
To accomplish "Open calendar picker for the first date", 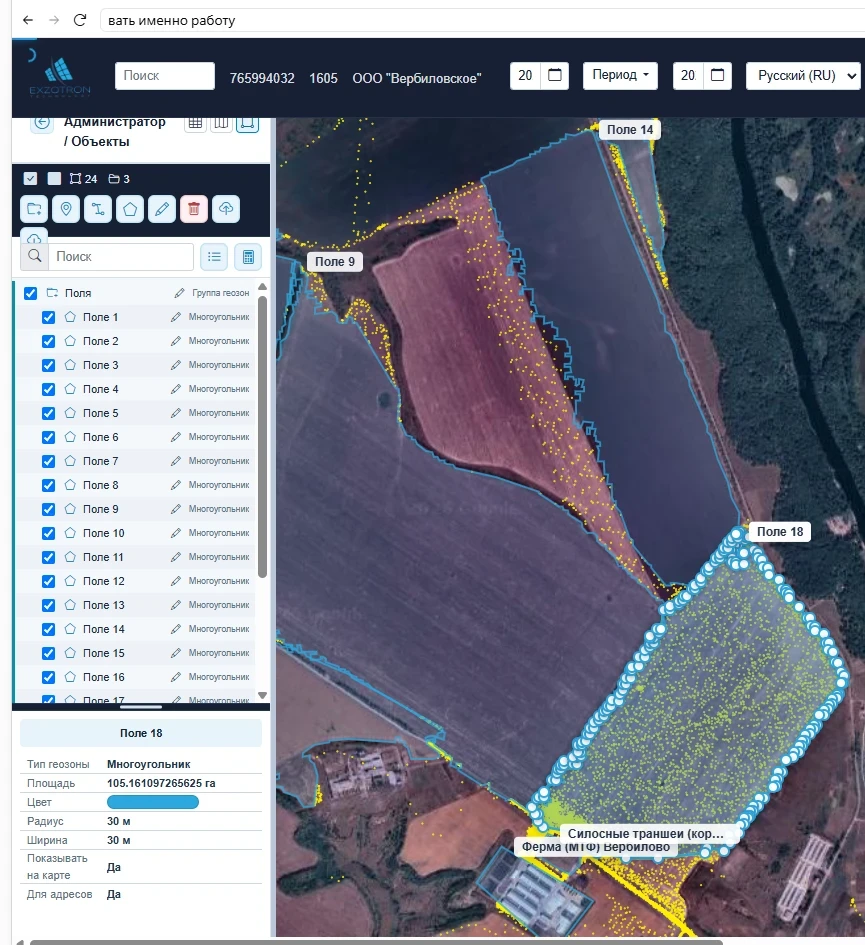I will point(555,75).
